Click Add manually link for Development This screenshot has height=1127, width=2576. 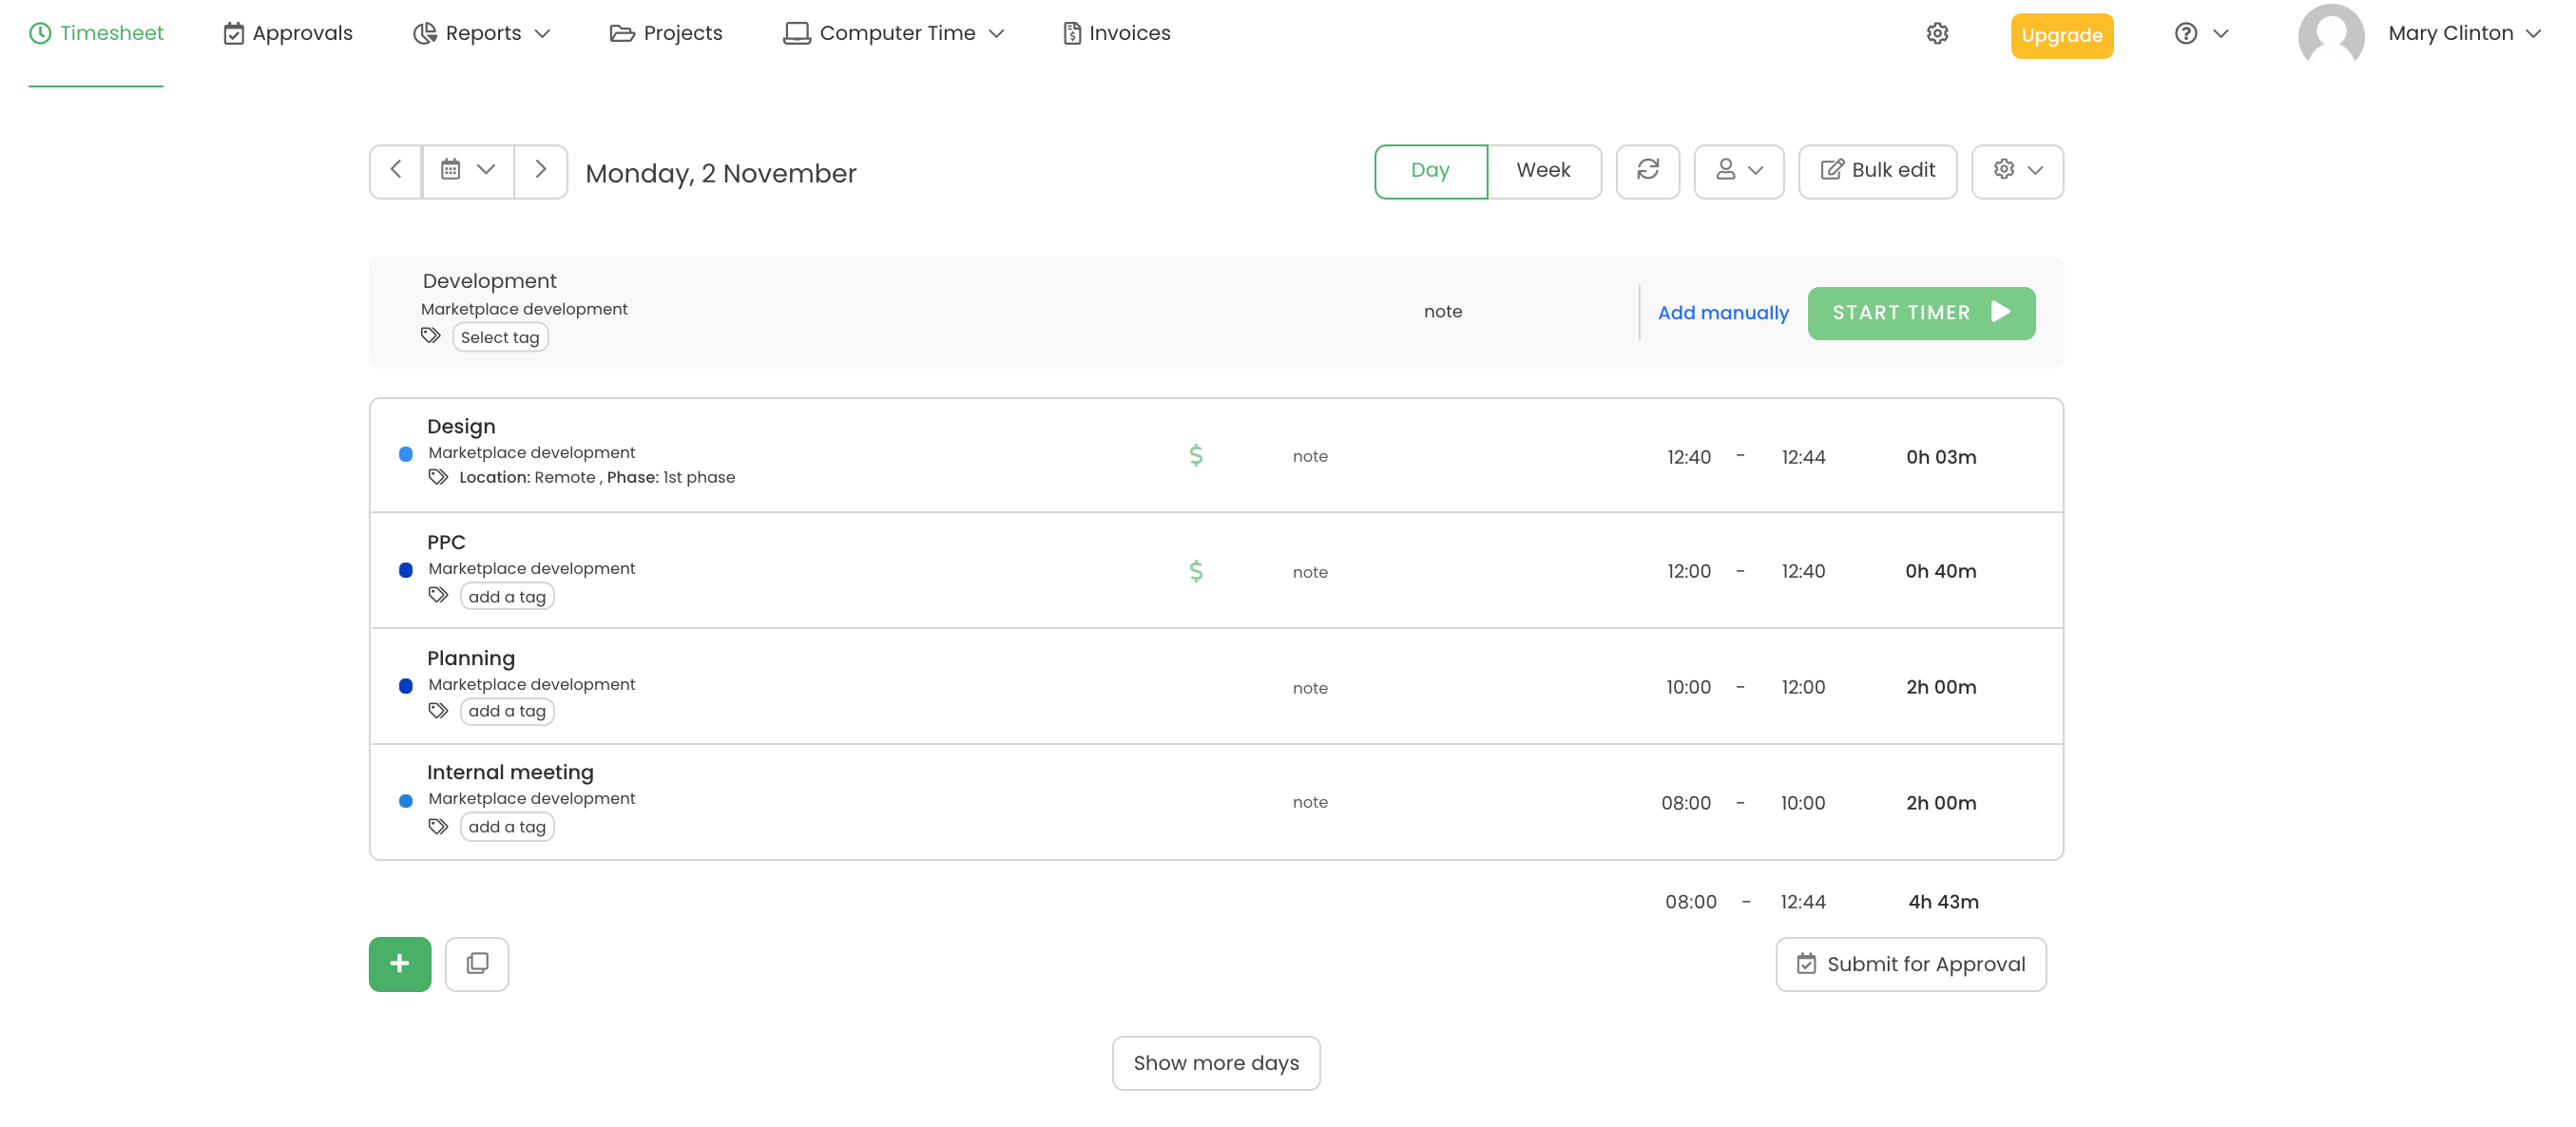click(1723, 312)
